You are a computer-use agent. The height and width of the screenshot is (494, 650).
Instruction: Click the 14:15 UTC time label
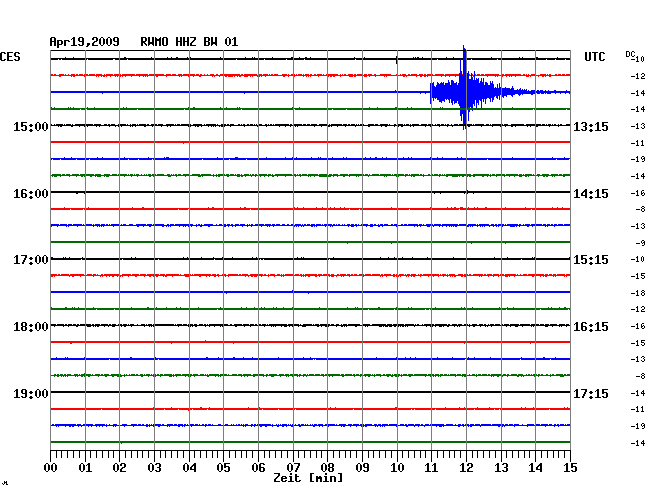click(591, 194)
